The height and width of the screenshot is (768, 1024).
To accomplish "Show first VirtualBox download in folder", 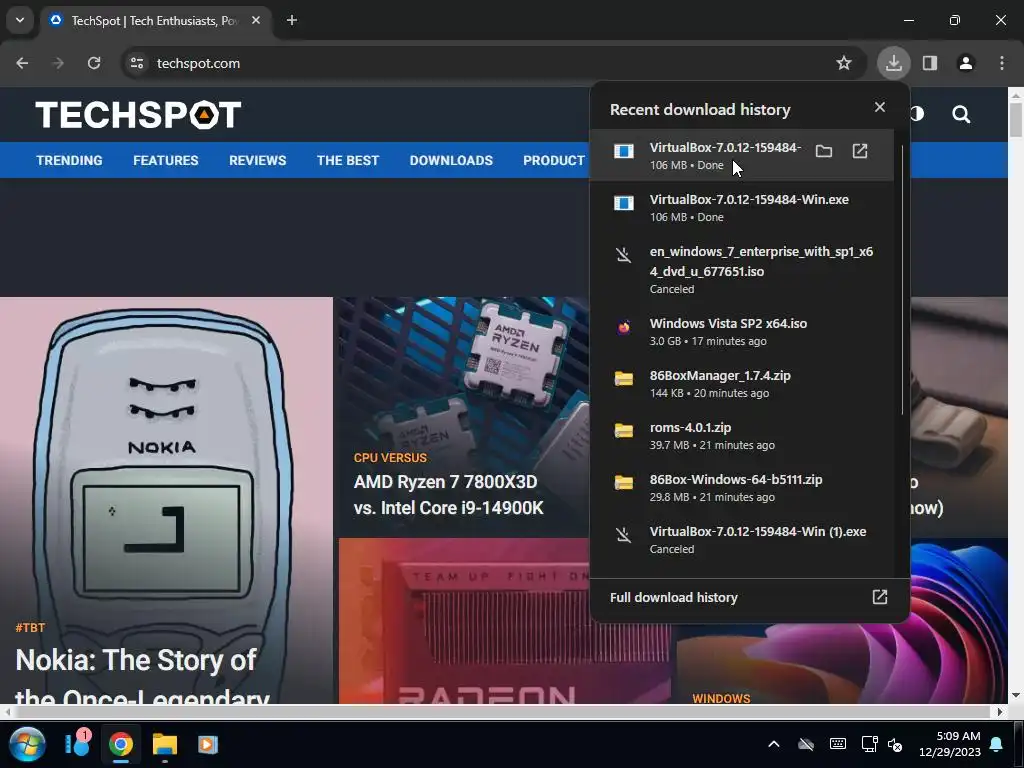I will click(x=824, y=152).
